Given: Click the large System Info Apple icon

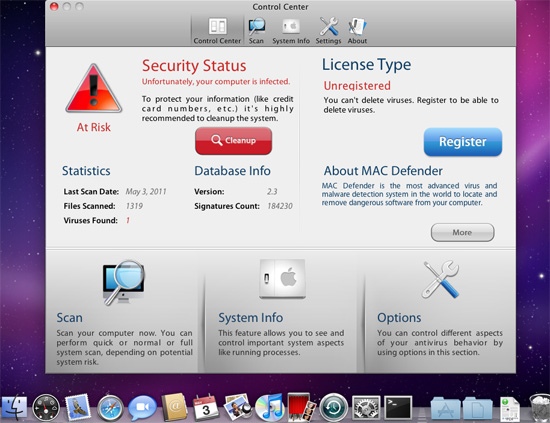Looking at the screenshot, I should [282, 279].
